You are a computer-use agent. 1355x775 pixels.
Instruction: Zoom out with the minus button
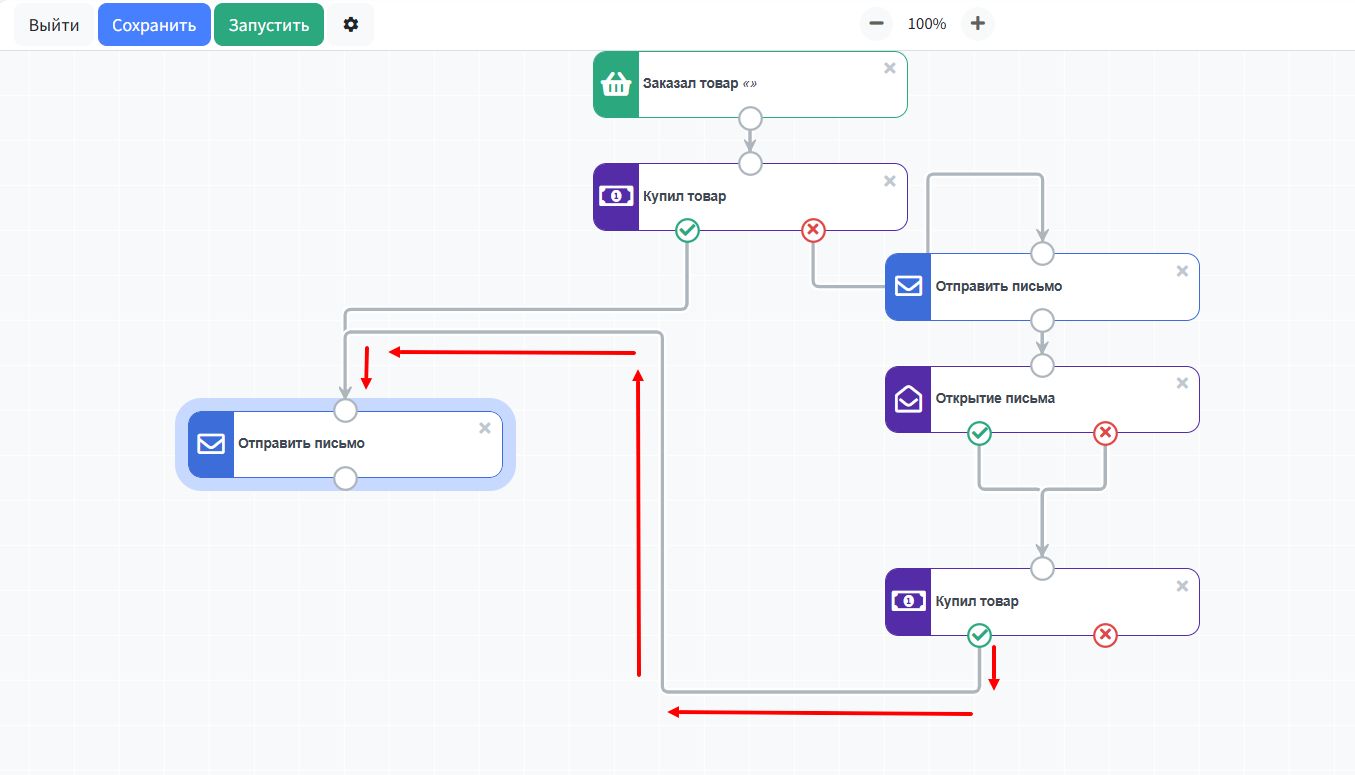click(876, 23)
